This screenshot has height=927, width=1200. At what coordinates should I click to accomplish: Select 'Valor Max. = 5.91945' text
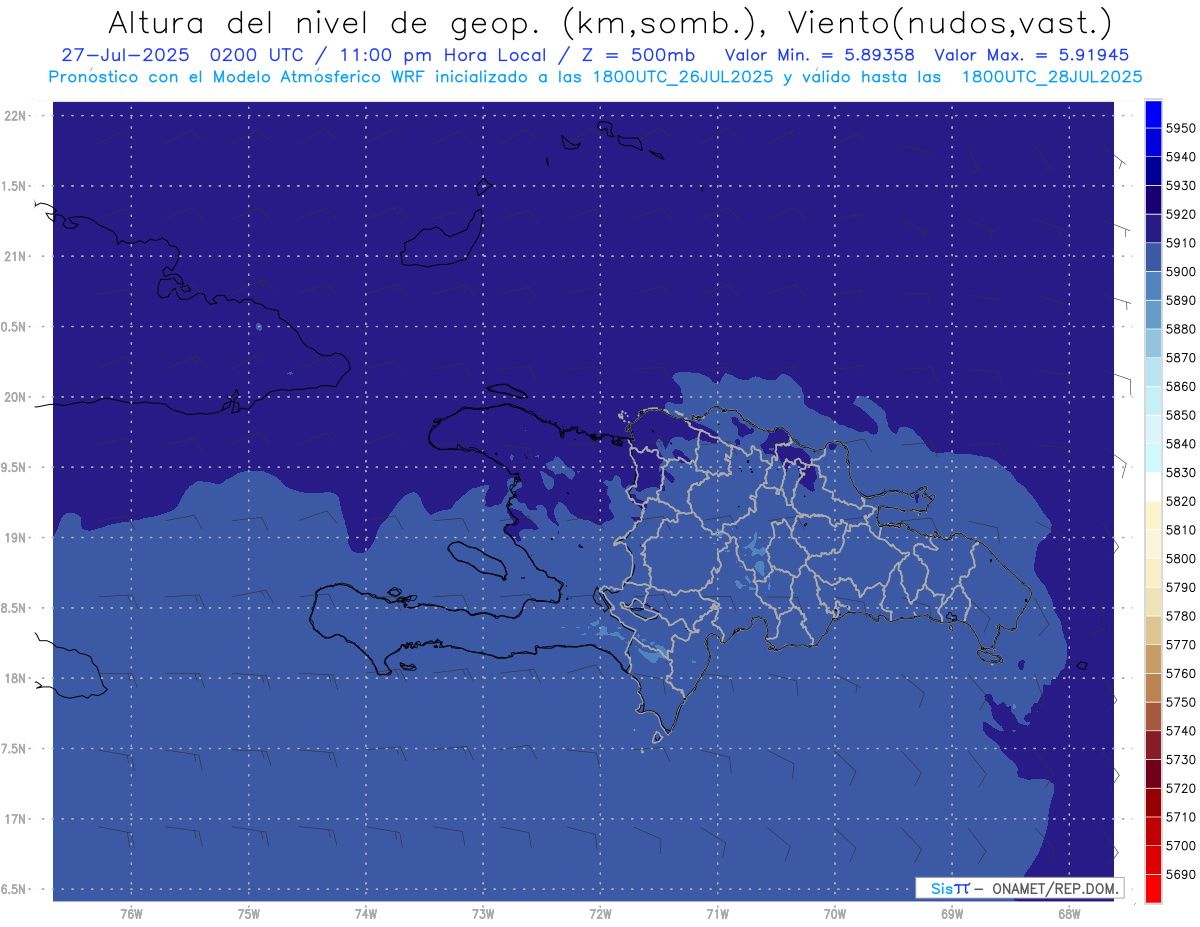1031,55
